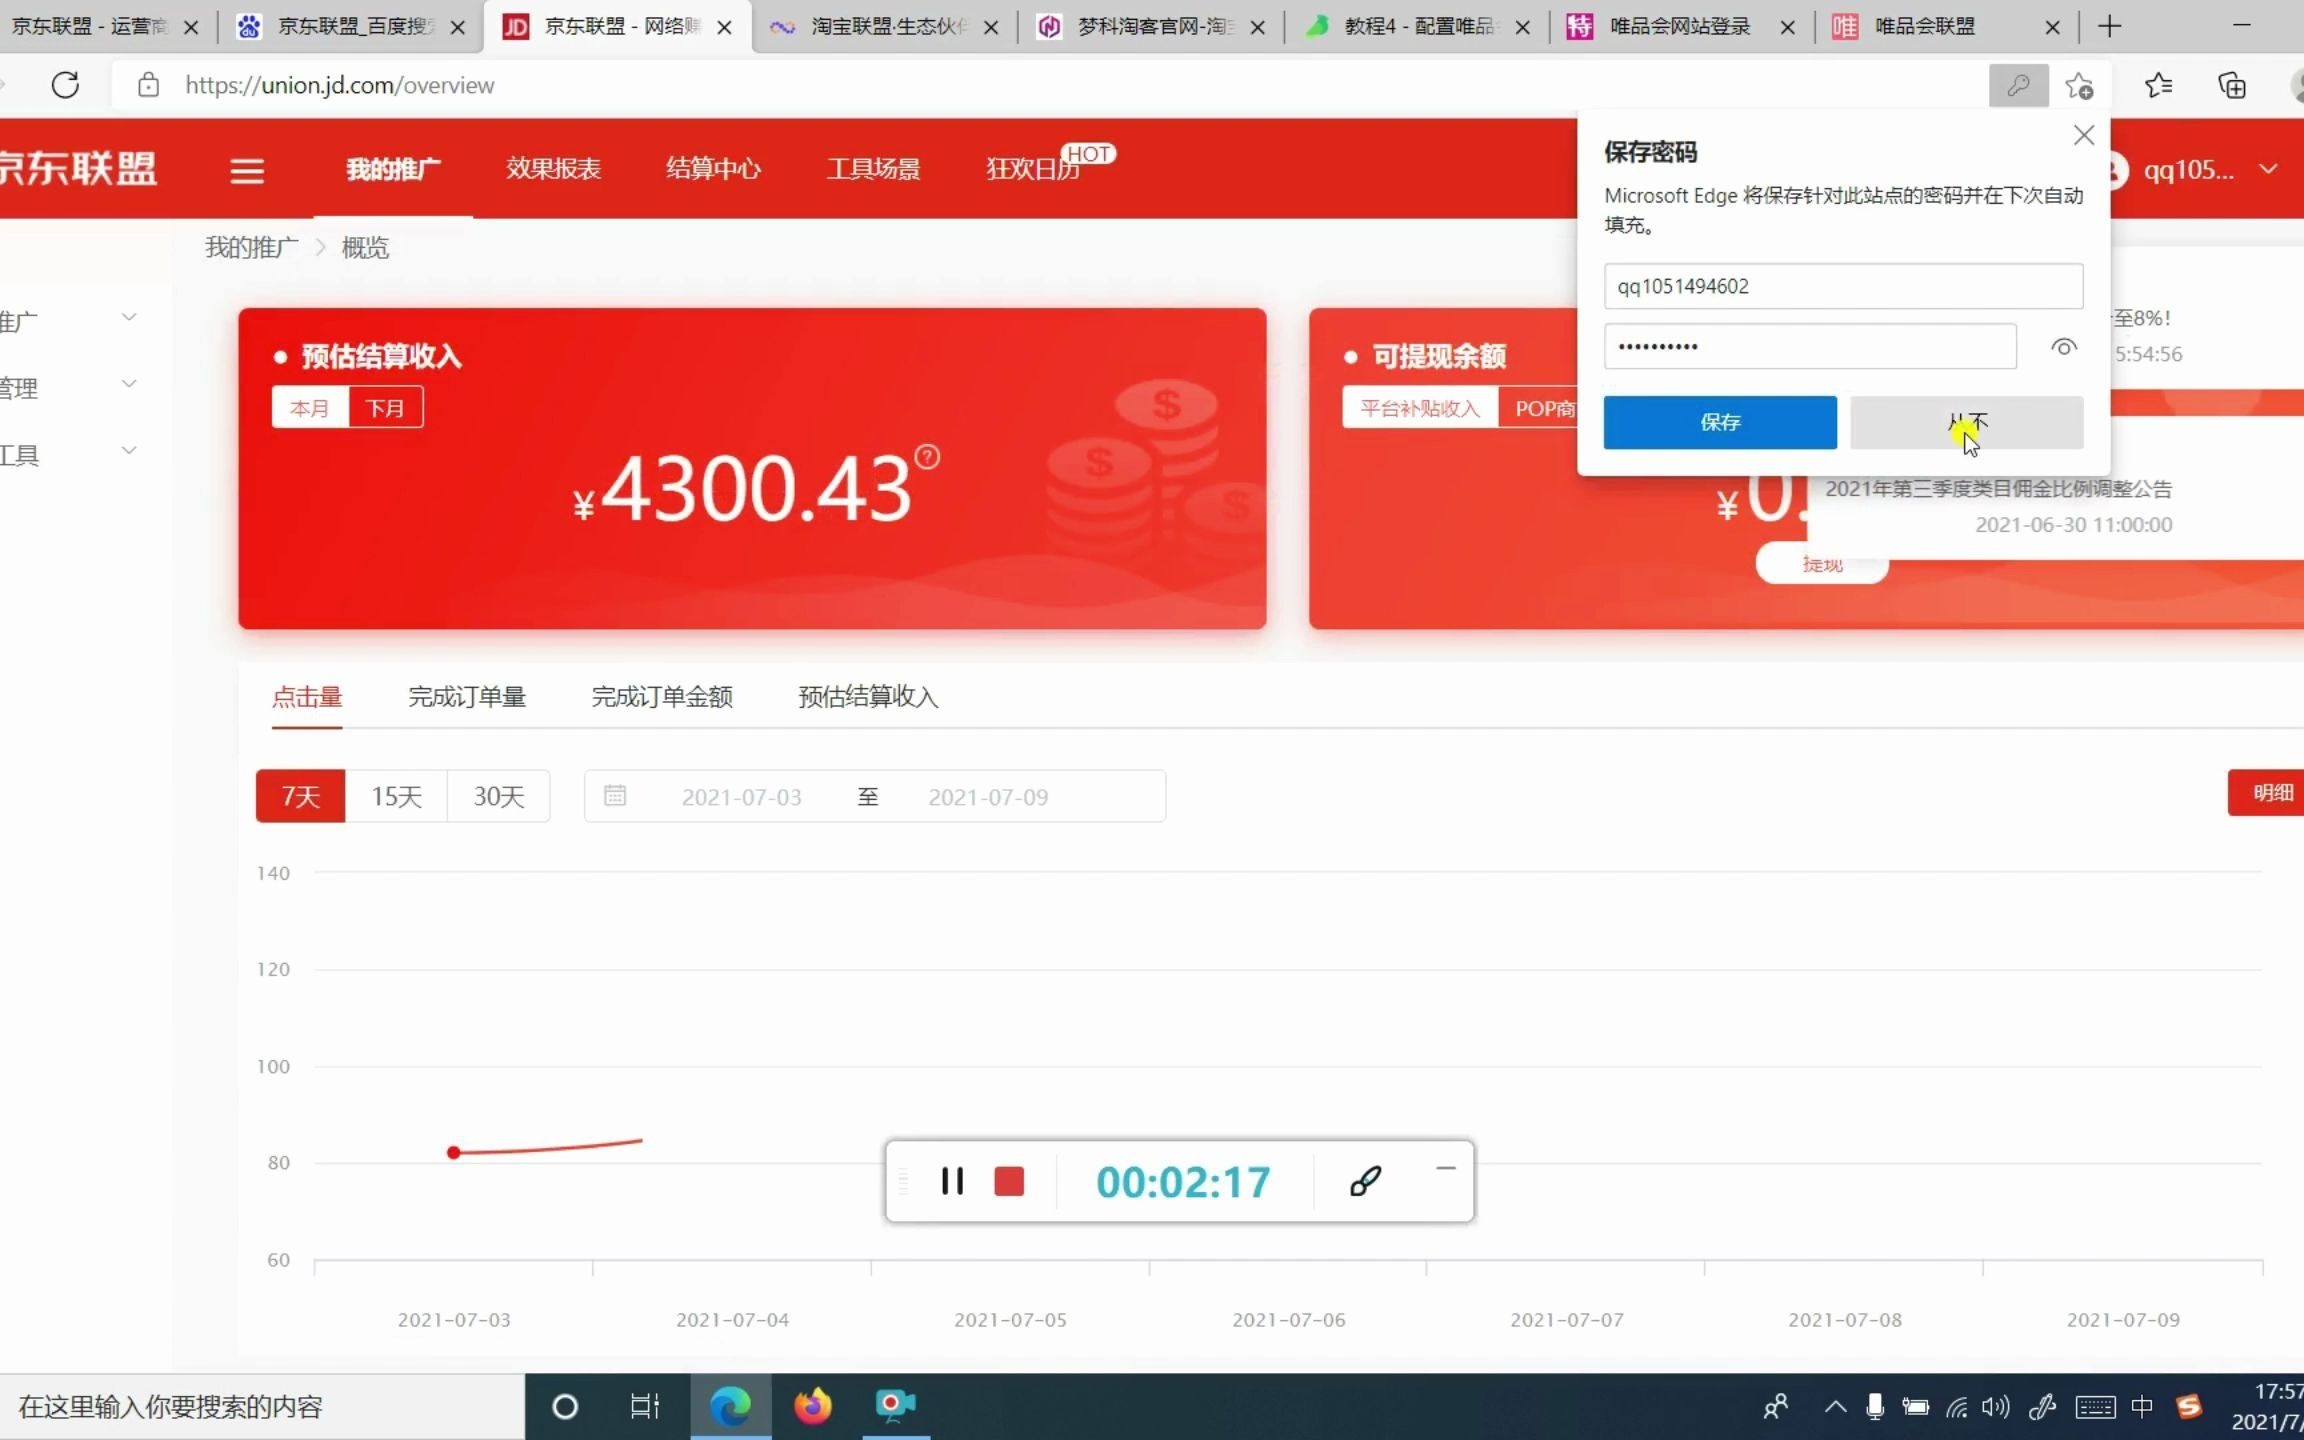Click the volume icon in system tray
This screenshot has height=1440, width=2304.
point(1995,1407)
